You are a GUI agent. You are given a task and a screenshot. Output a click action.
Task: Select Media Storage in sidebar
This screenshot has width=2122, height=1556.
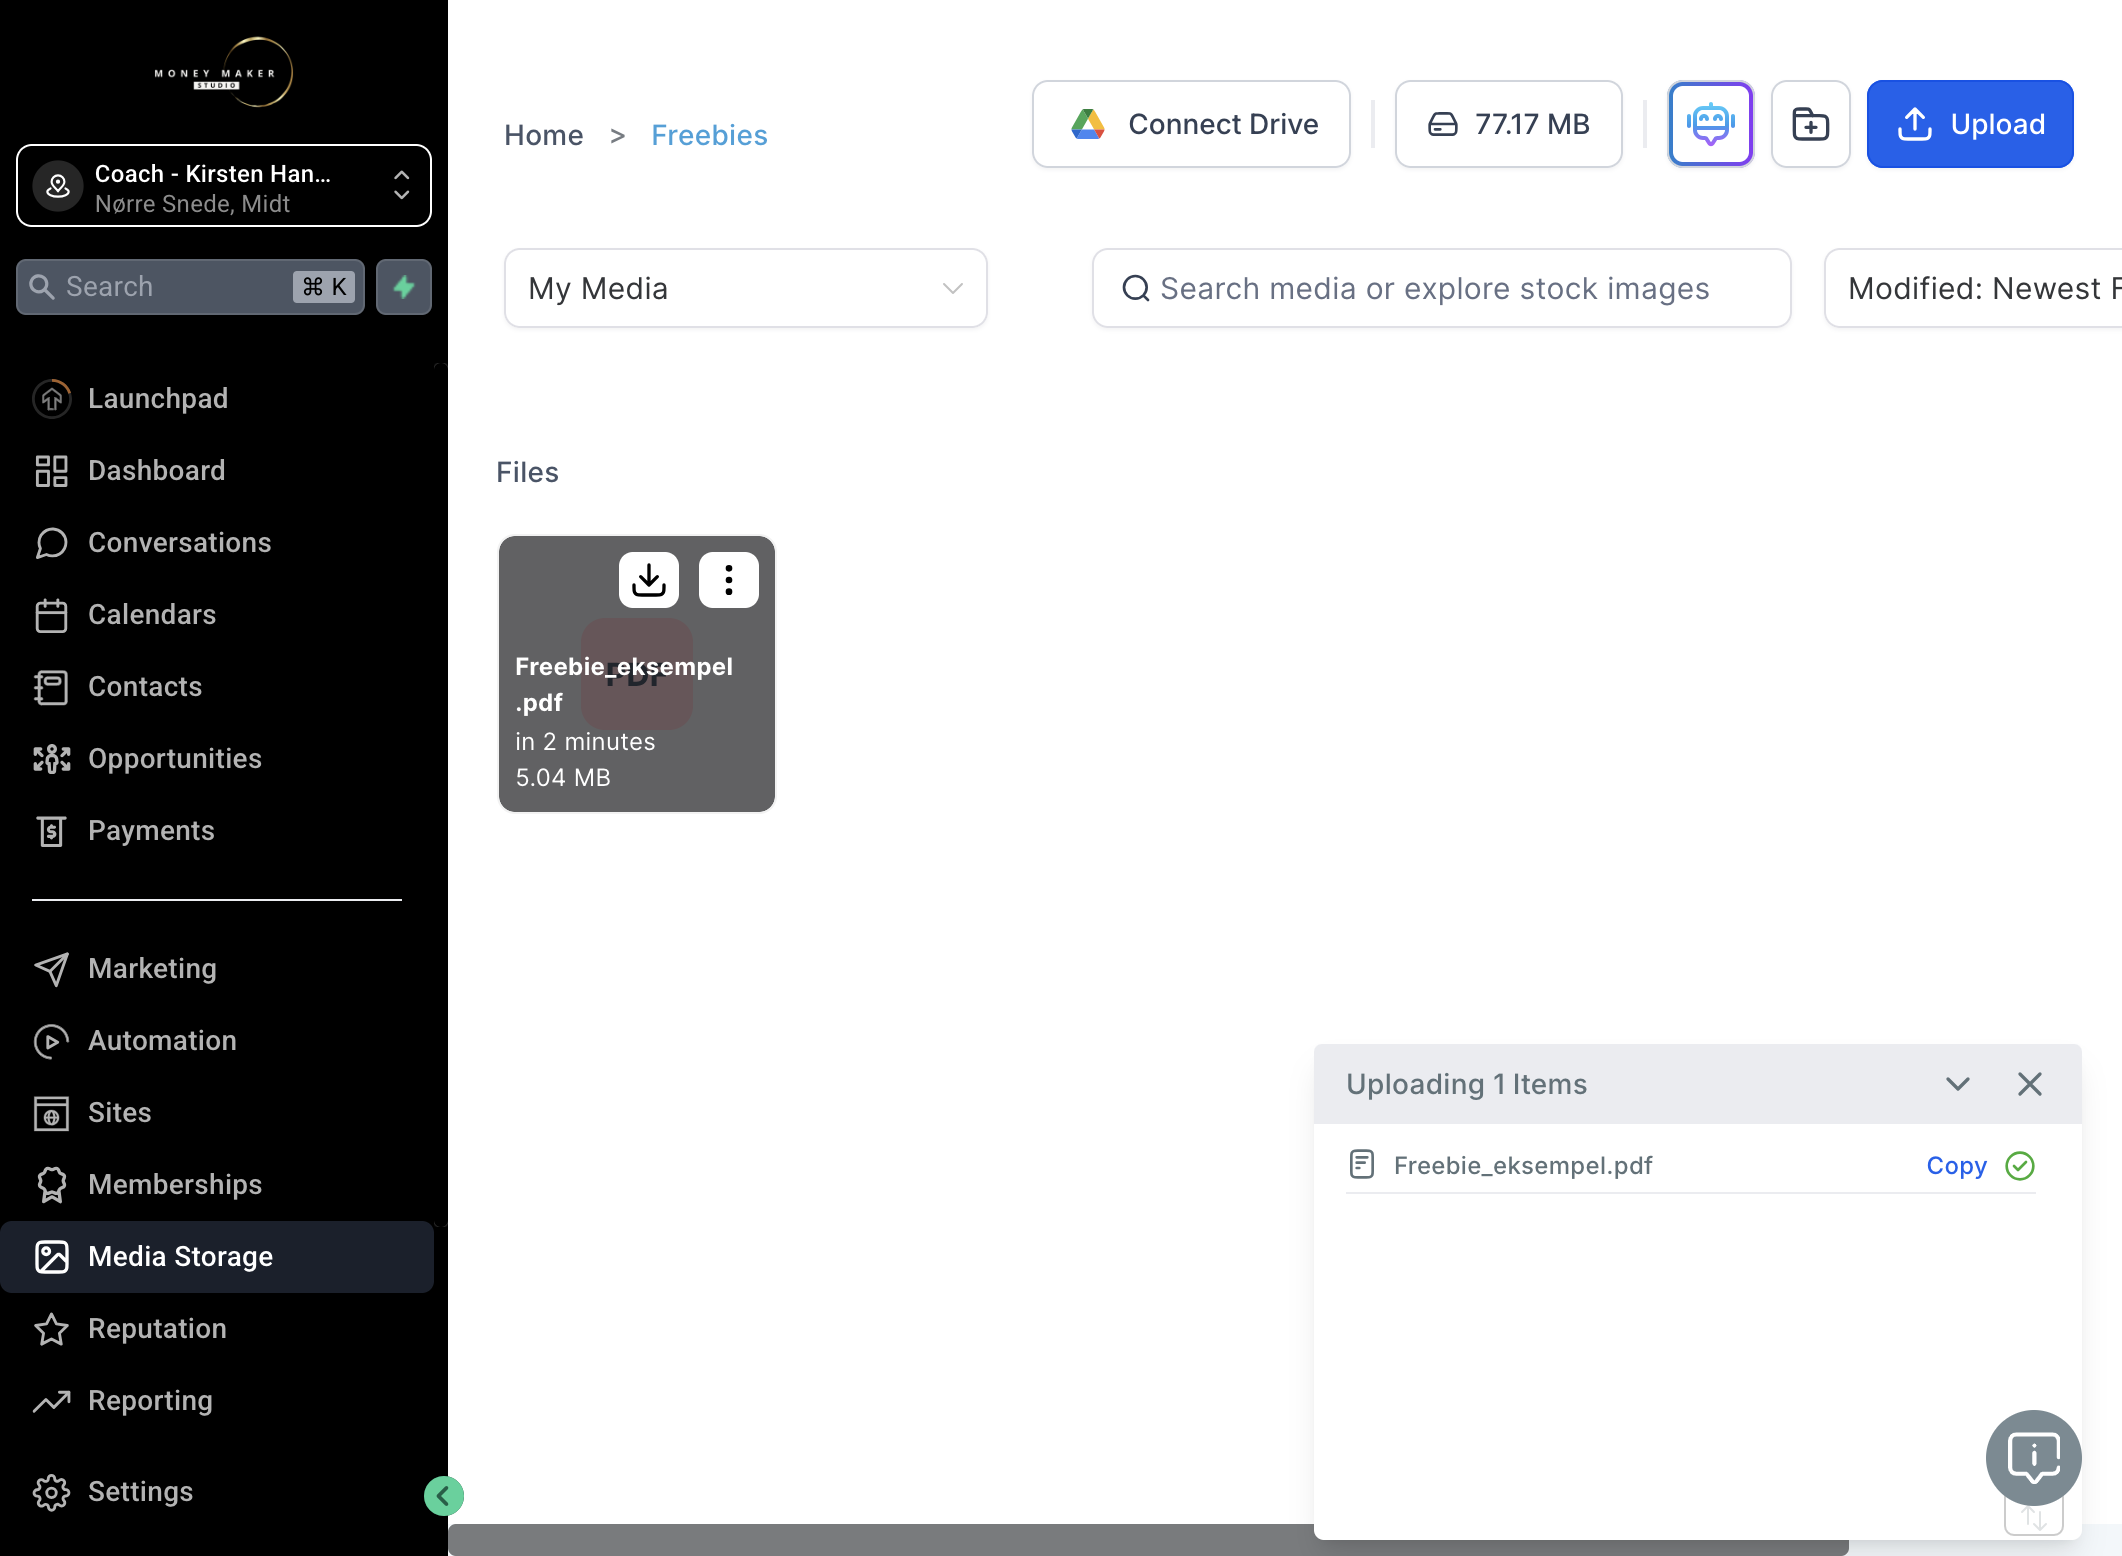click(x=217, y=1256)
